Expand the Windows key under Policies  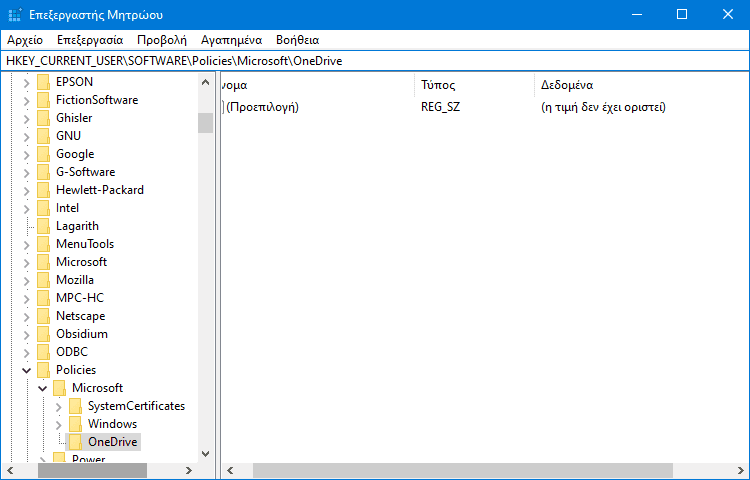[x=58, y=425]
